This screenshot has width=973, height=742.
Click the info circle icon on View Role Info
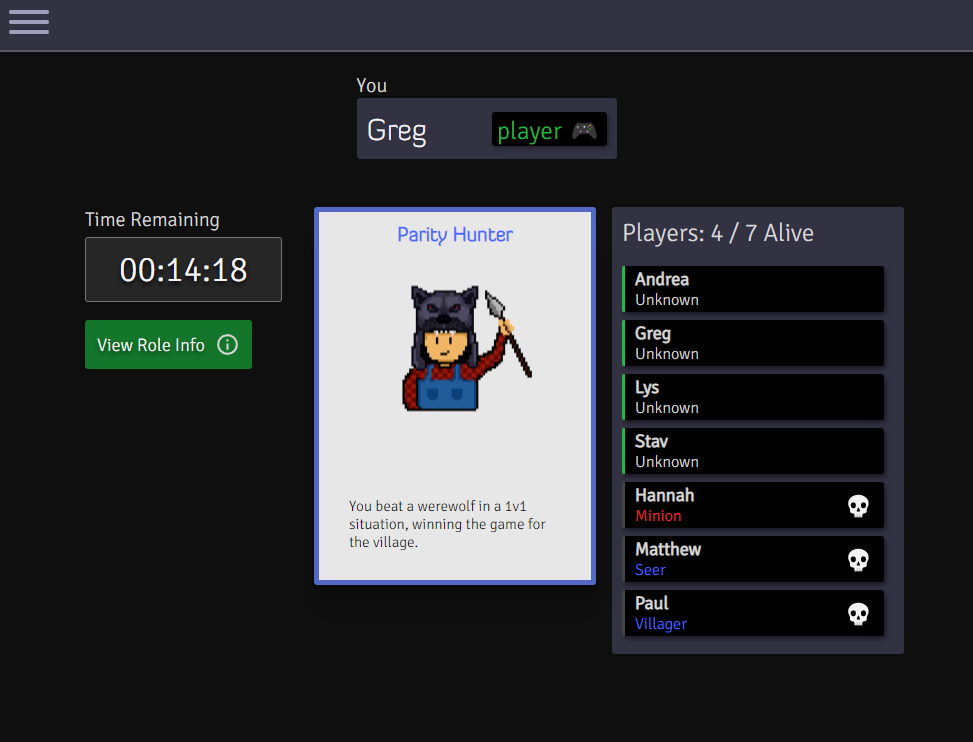[228, 345]
